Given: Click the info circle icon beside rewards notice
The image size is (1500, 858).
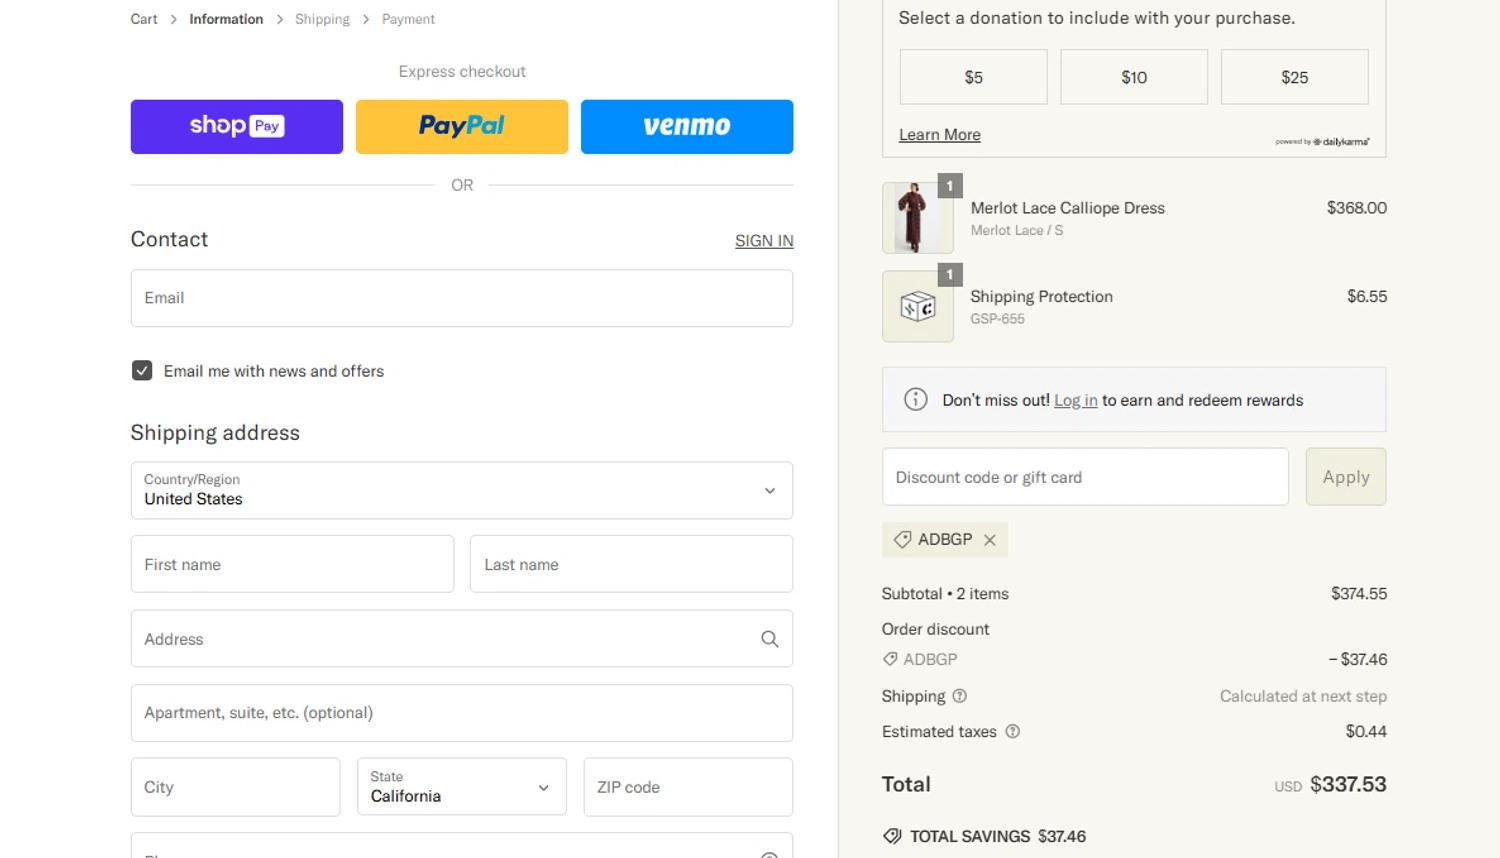Looking at the screenshot, I should (915, 400).
